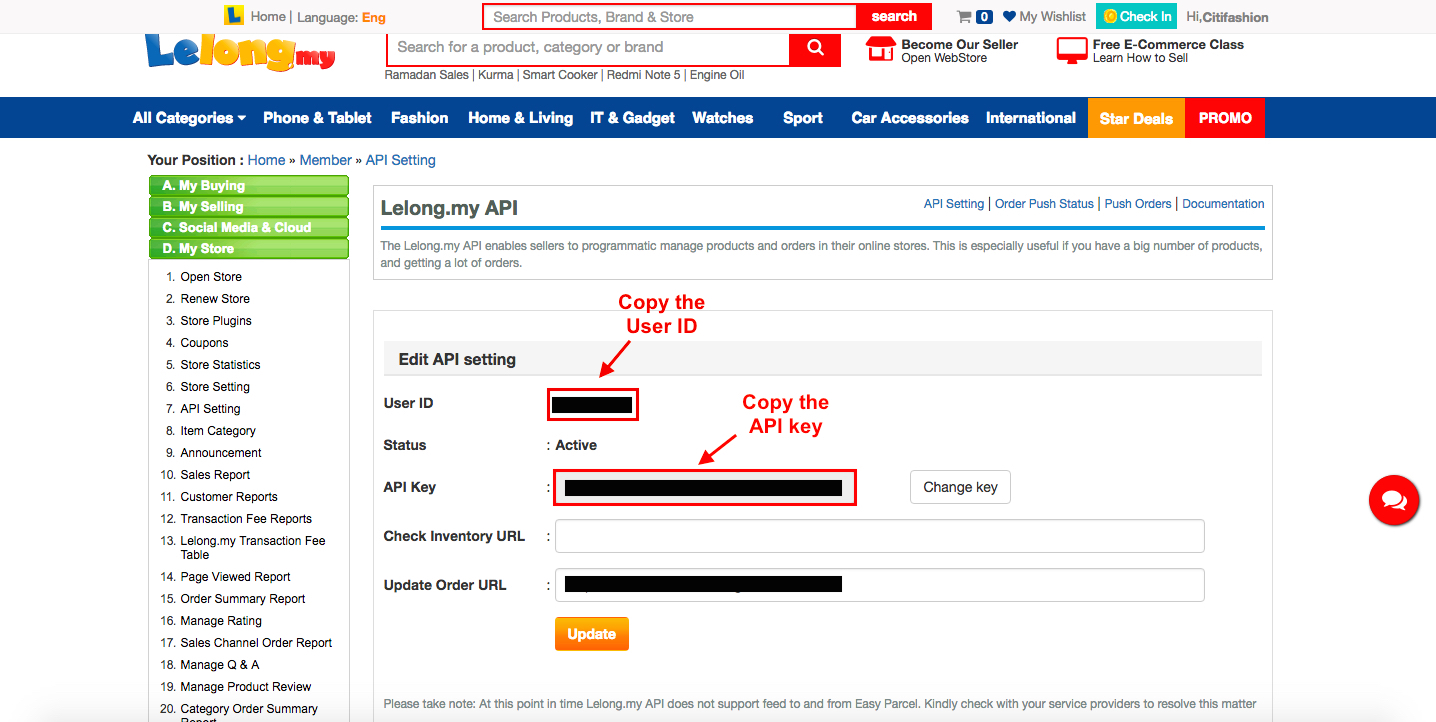The image size is (1436, 722).
Task: Click the Smart Cooker suggestion link
Action: 560,75
